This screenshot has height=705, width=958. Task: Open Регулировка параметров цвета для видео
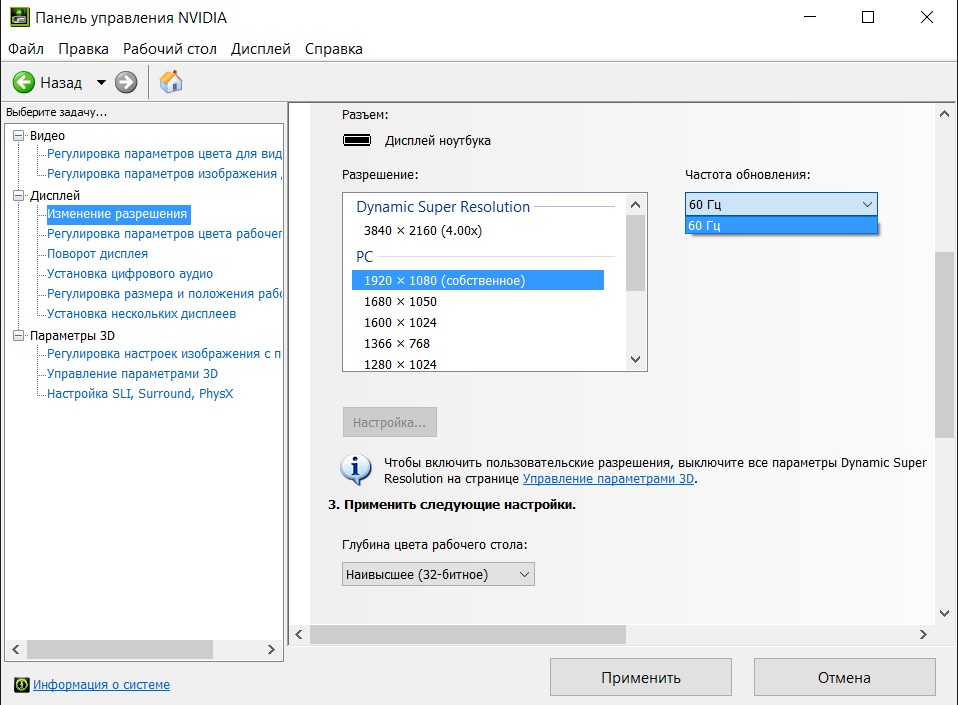pyautogui.click(x=164, y=154)
